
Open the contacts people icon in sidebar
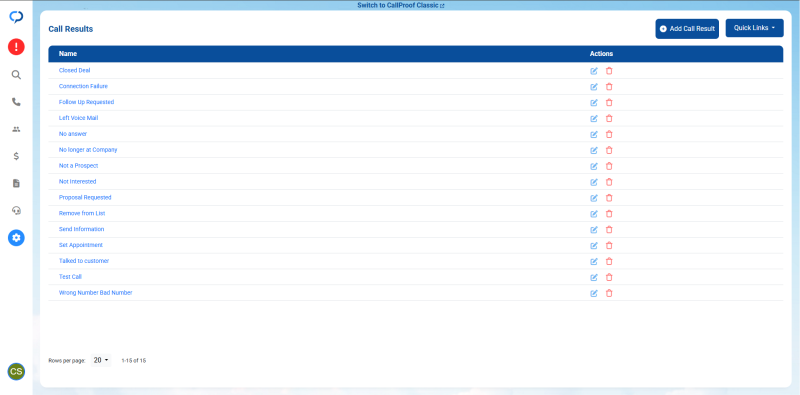coord(16,129)
